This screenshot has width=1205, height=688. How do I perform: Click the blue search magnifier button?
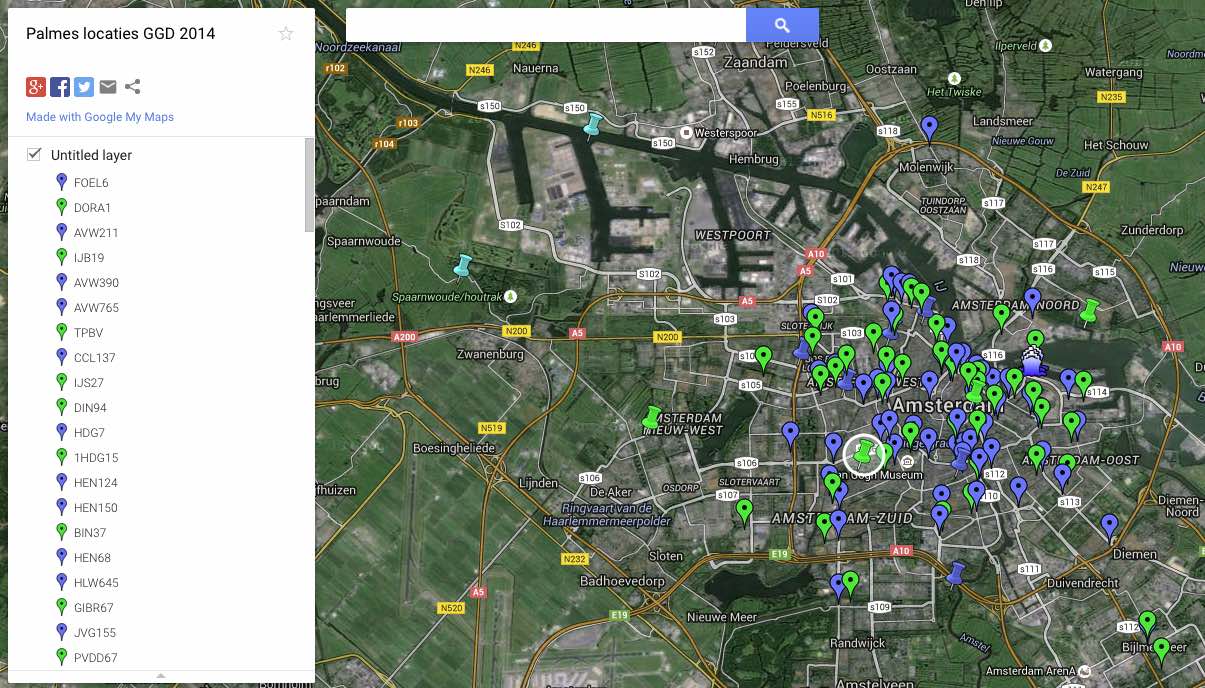782,25
